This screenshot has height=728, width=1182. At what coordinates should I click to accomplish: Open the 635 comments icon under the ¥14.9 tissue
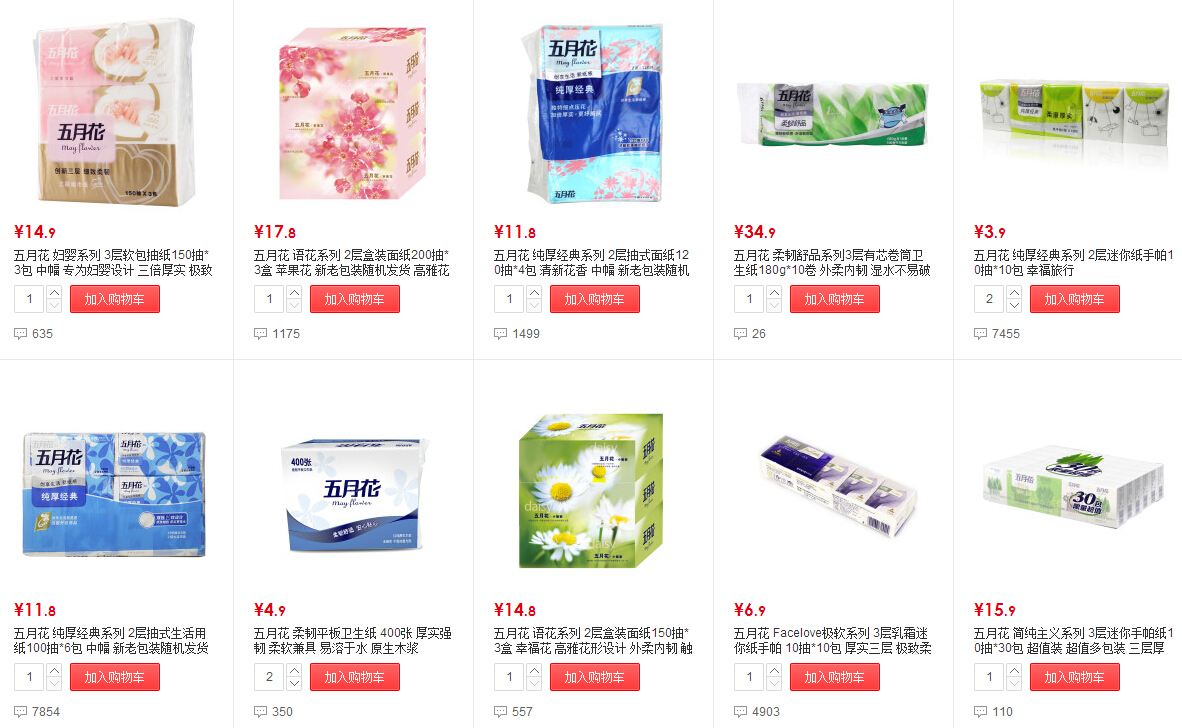[20, 333]
